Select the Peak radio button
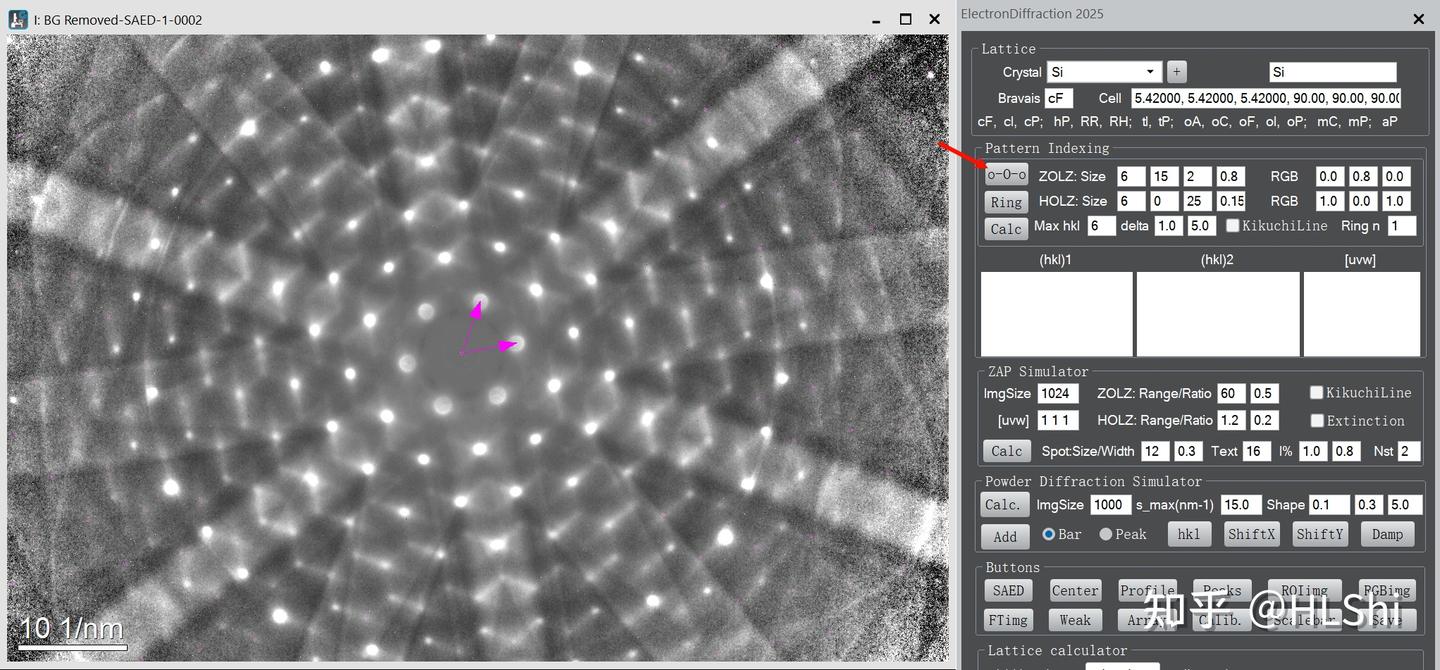The height and width of the screenshot is (670, 1440). click(x=1106, y=534)
